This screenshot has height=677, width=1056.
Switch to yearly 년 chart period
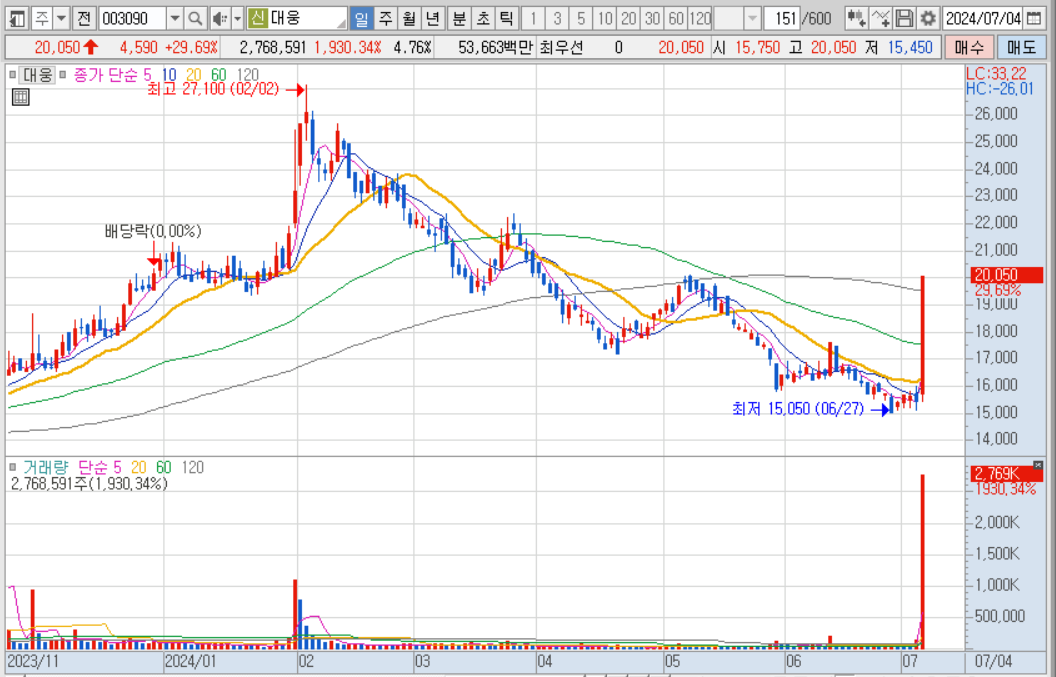click(x=432, y=18)
